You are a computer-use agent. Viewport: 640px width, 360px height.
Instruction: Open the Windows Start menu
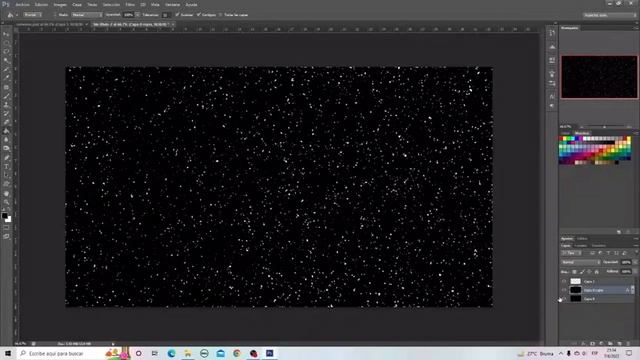7,353
